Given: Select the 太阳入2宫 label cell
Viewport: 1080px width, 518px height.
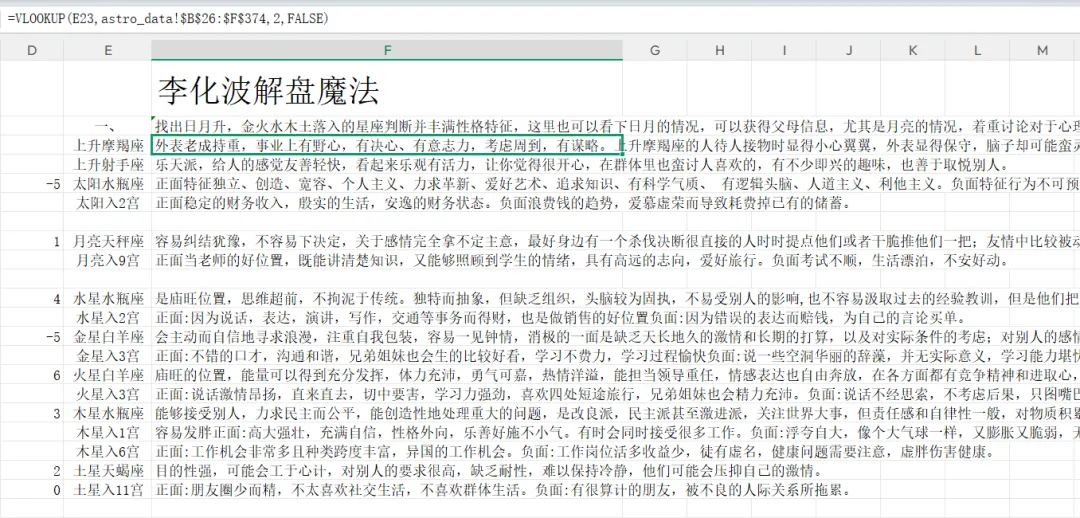Looking at the screenshot, I should tap(108, 203).
